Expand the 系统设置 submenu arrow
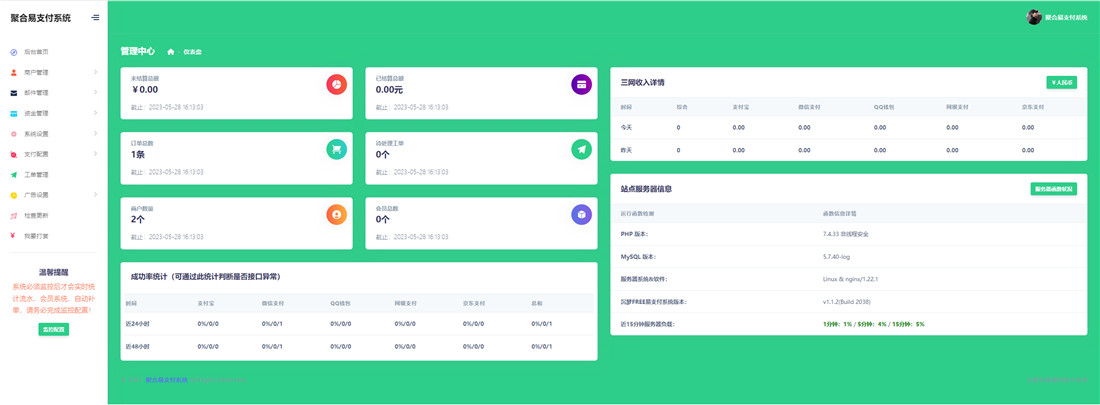 pyautogui.click(x=95, y=133)
